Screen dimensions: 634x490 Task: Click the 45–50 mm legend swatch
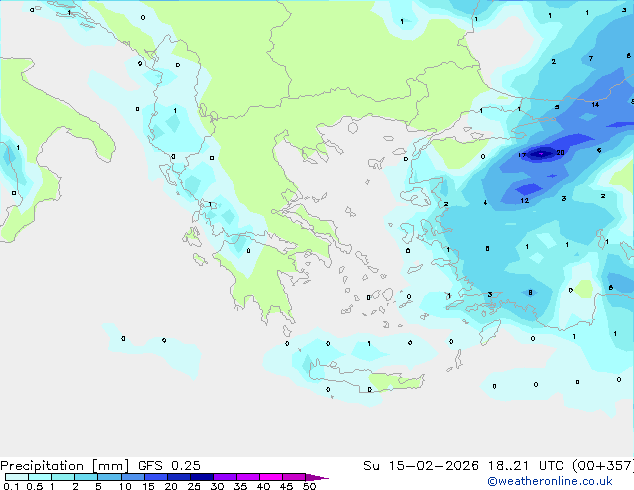coord(294,477)
